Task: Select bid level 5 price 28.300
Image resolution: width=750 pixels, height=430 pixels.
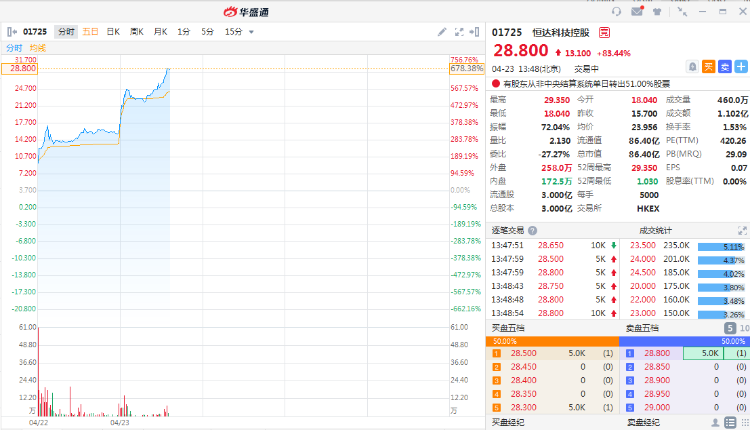Action: [523, 408]
